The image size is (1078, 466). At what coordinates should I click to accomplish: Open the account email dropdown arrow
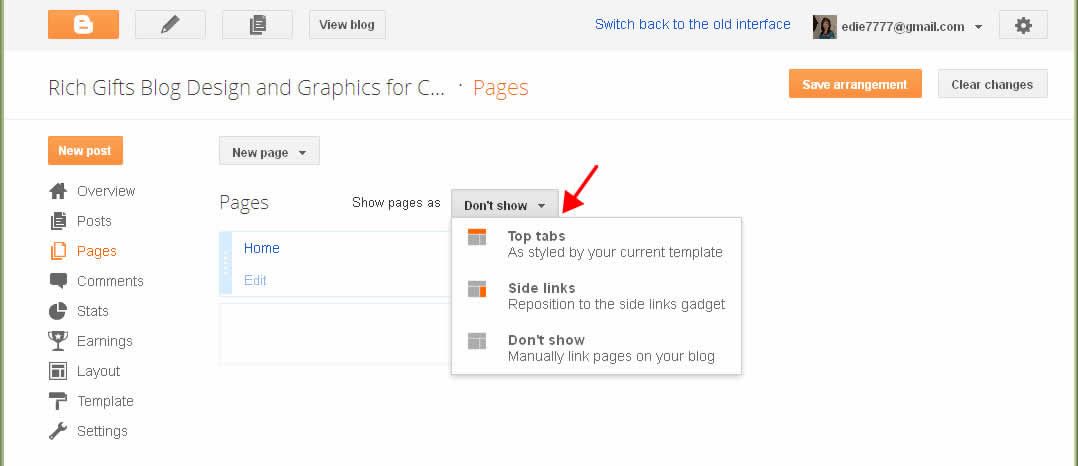[x=978, y=27]
